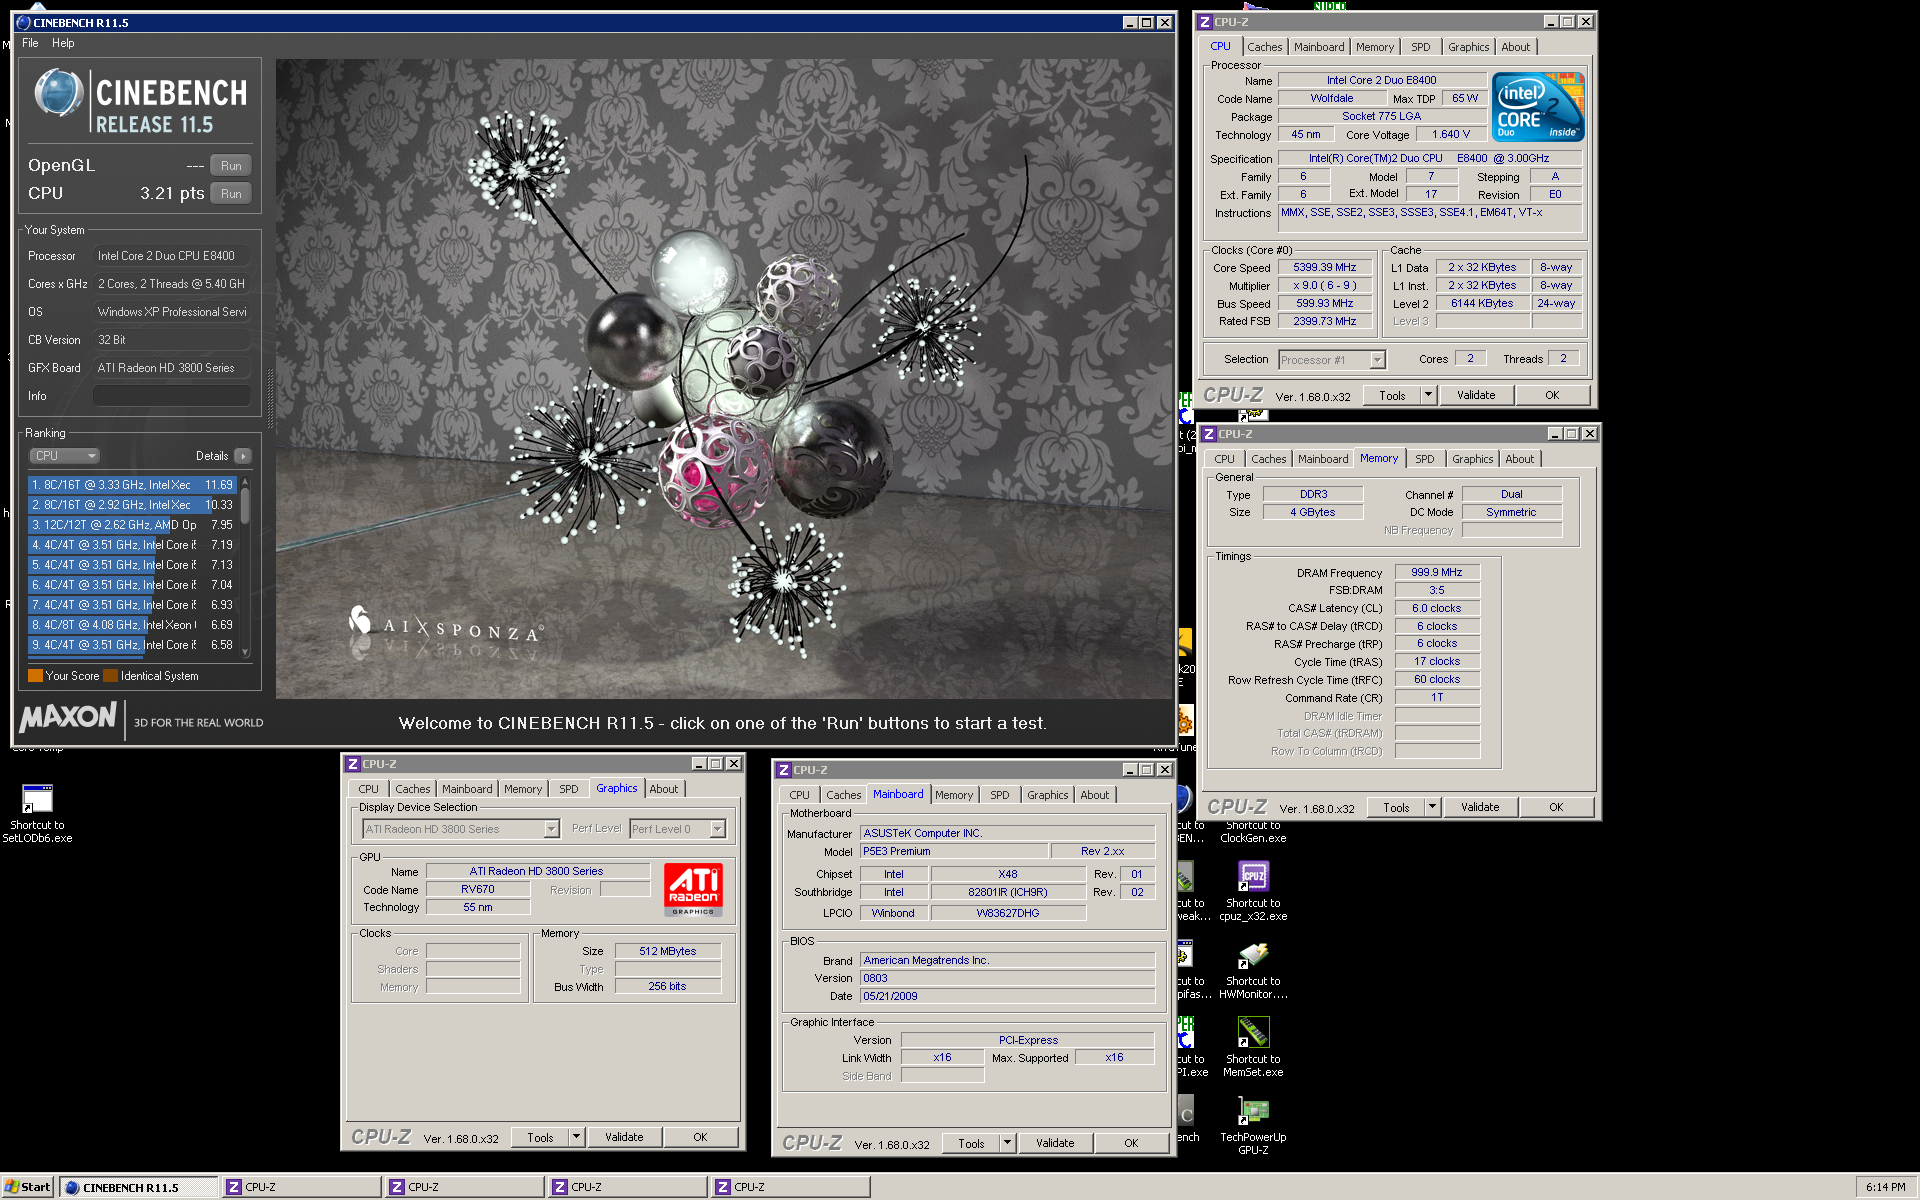The image size is (1920, 1200).
Task: Click the taskbar clock 6:14 PM
Action: click(1885, 1187)
